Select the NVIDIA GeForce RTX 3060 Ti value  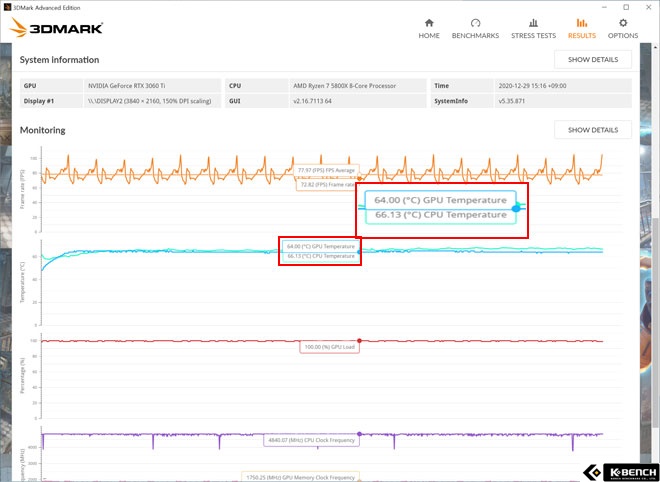[126, 86]
